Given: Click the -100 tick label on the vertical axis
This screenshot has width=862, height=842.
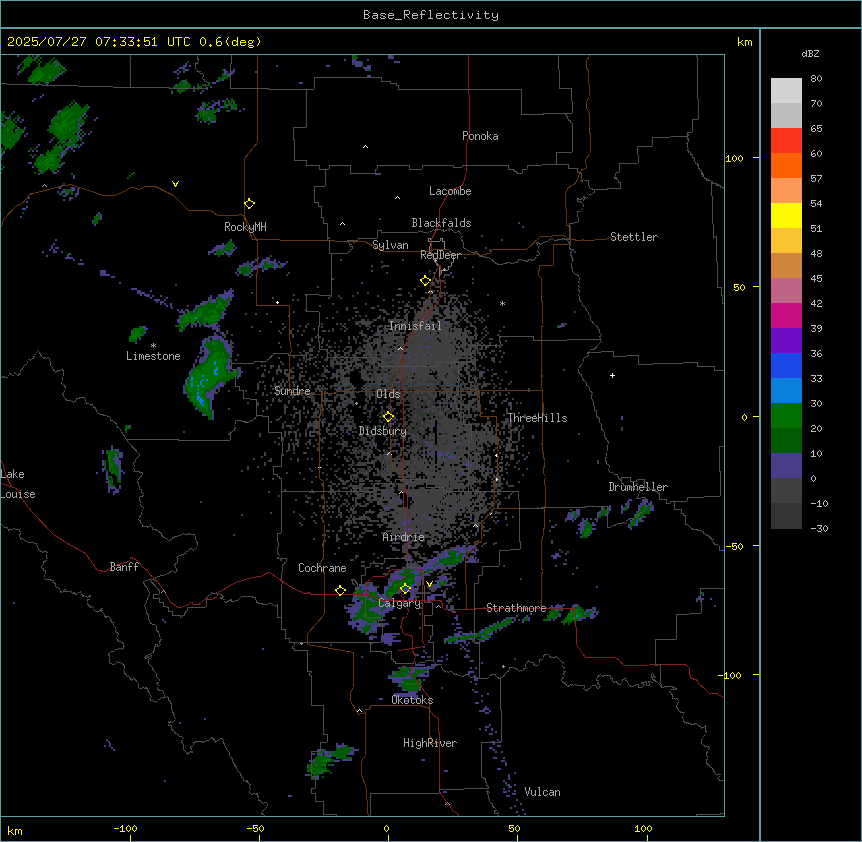Looking at the screenshot, I should click(x=731, y=675).
